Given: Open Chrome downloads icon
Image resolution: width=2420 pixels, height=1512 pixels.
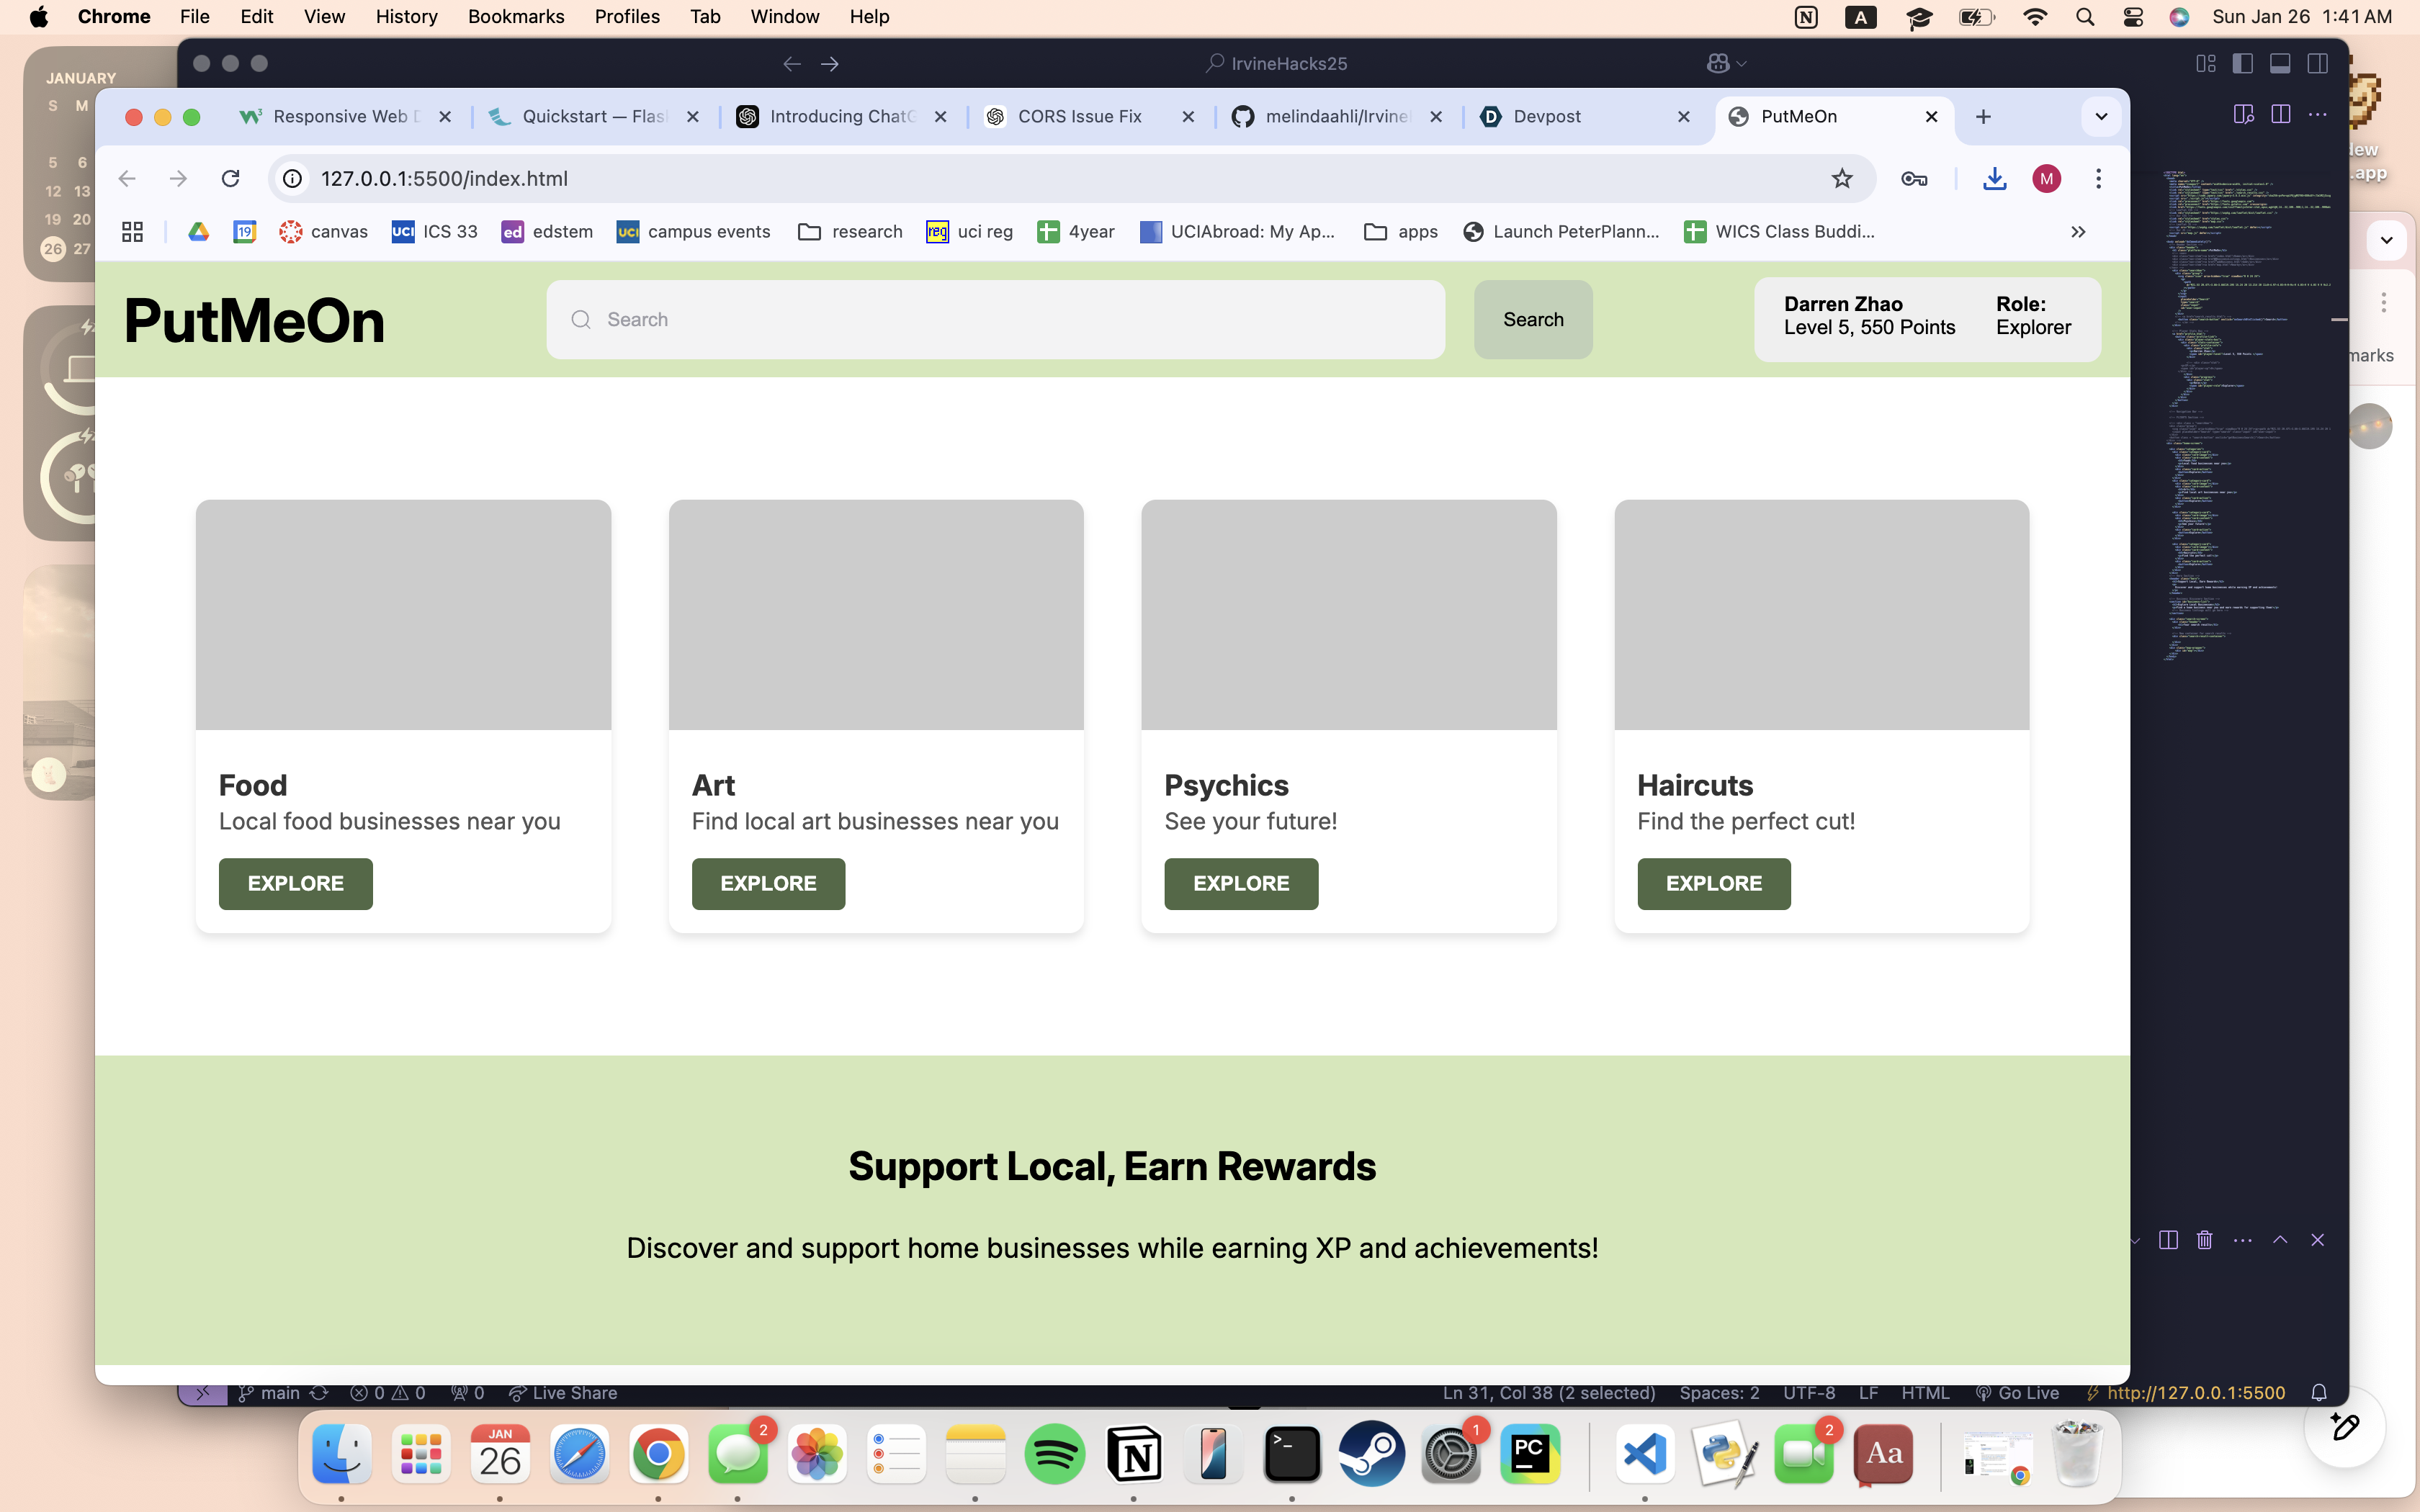Looking at the screenshot, I should [1994, 178].
